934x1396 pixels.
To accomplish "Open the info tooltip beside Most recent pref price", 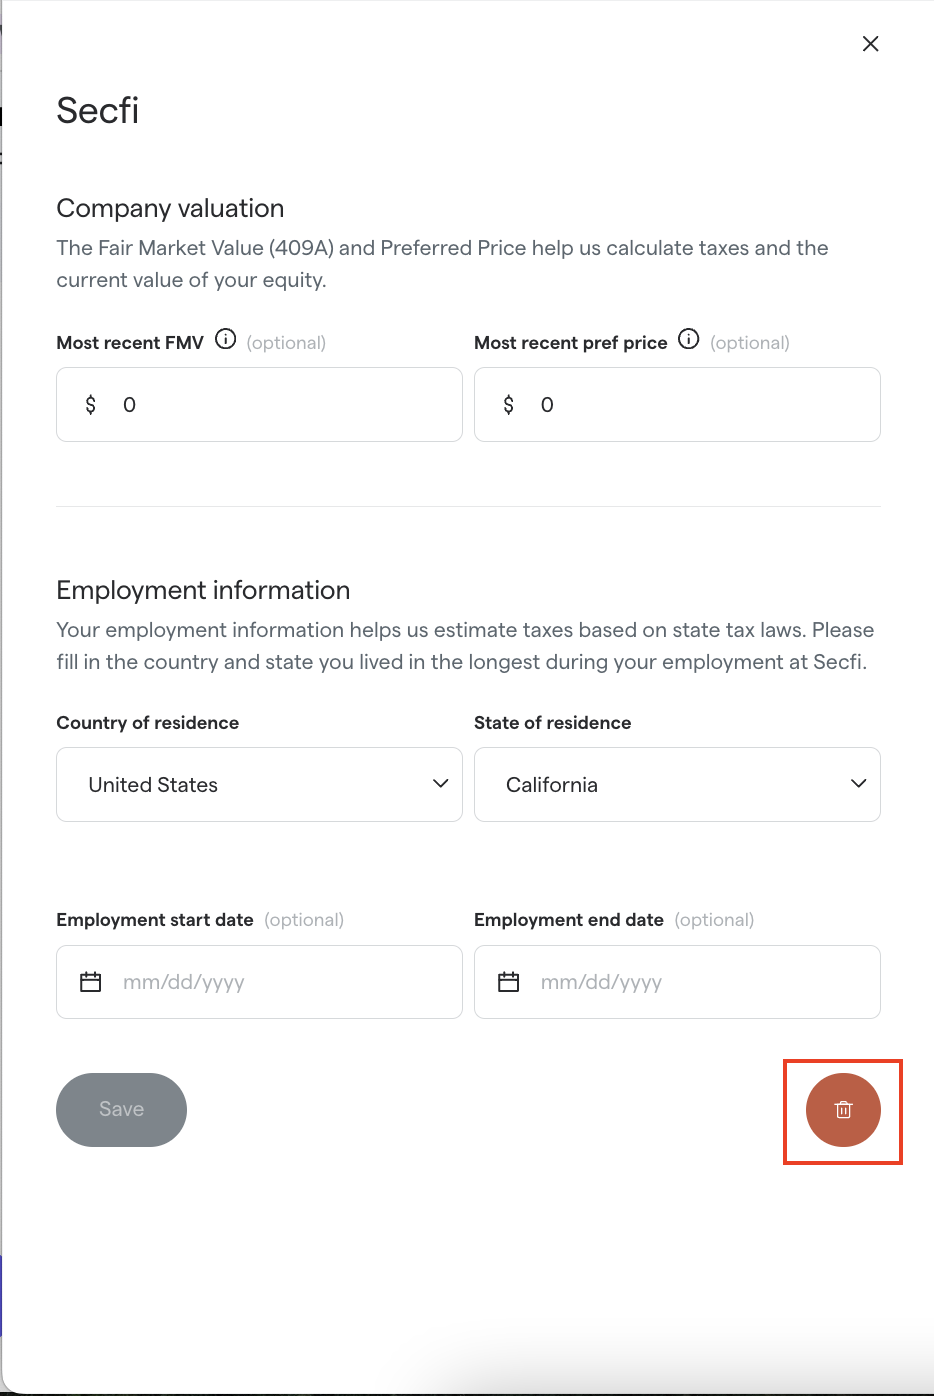I will click(688, 339).
